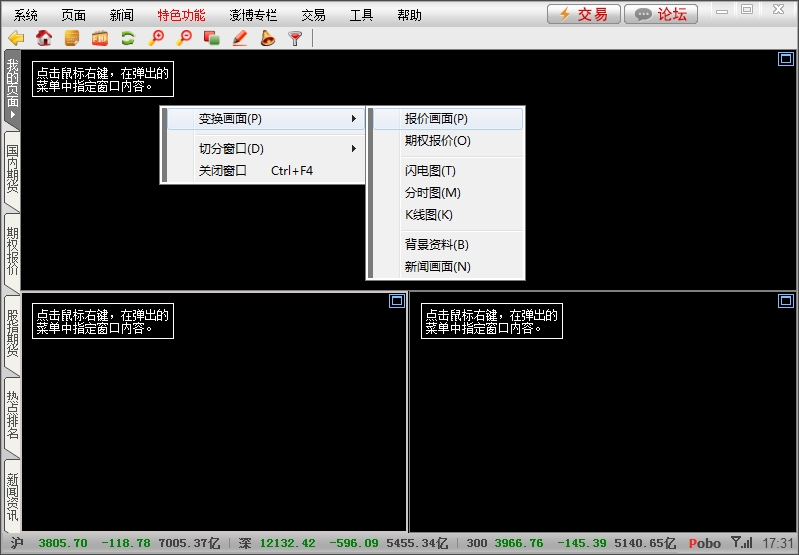Open the red 特色功能 menu
This screenshot has width=799, height=555.
[181, 15]
